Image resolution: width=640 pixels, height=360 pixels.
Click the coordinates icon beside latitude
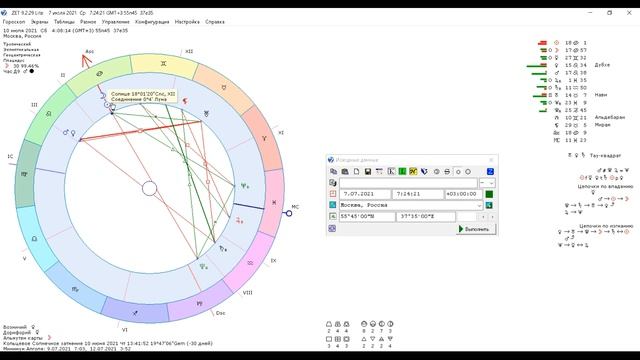(x=333, y=216)
